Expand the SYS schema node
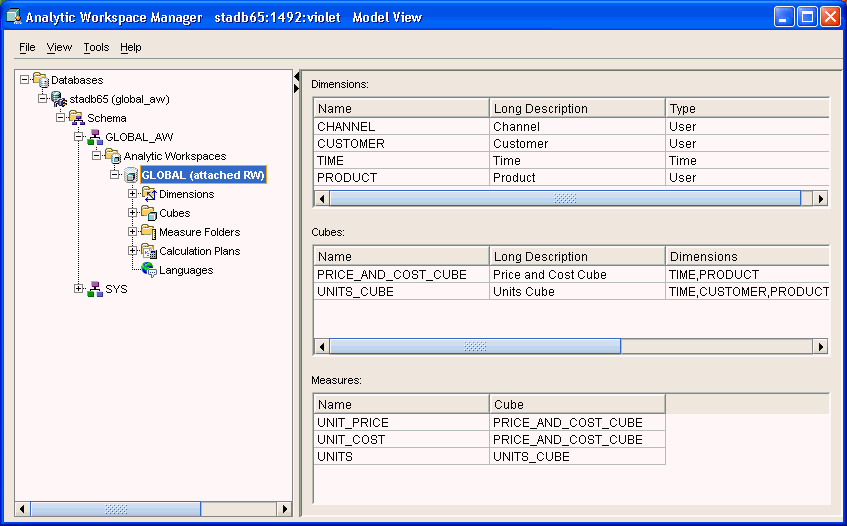 (x=79, y=289)
